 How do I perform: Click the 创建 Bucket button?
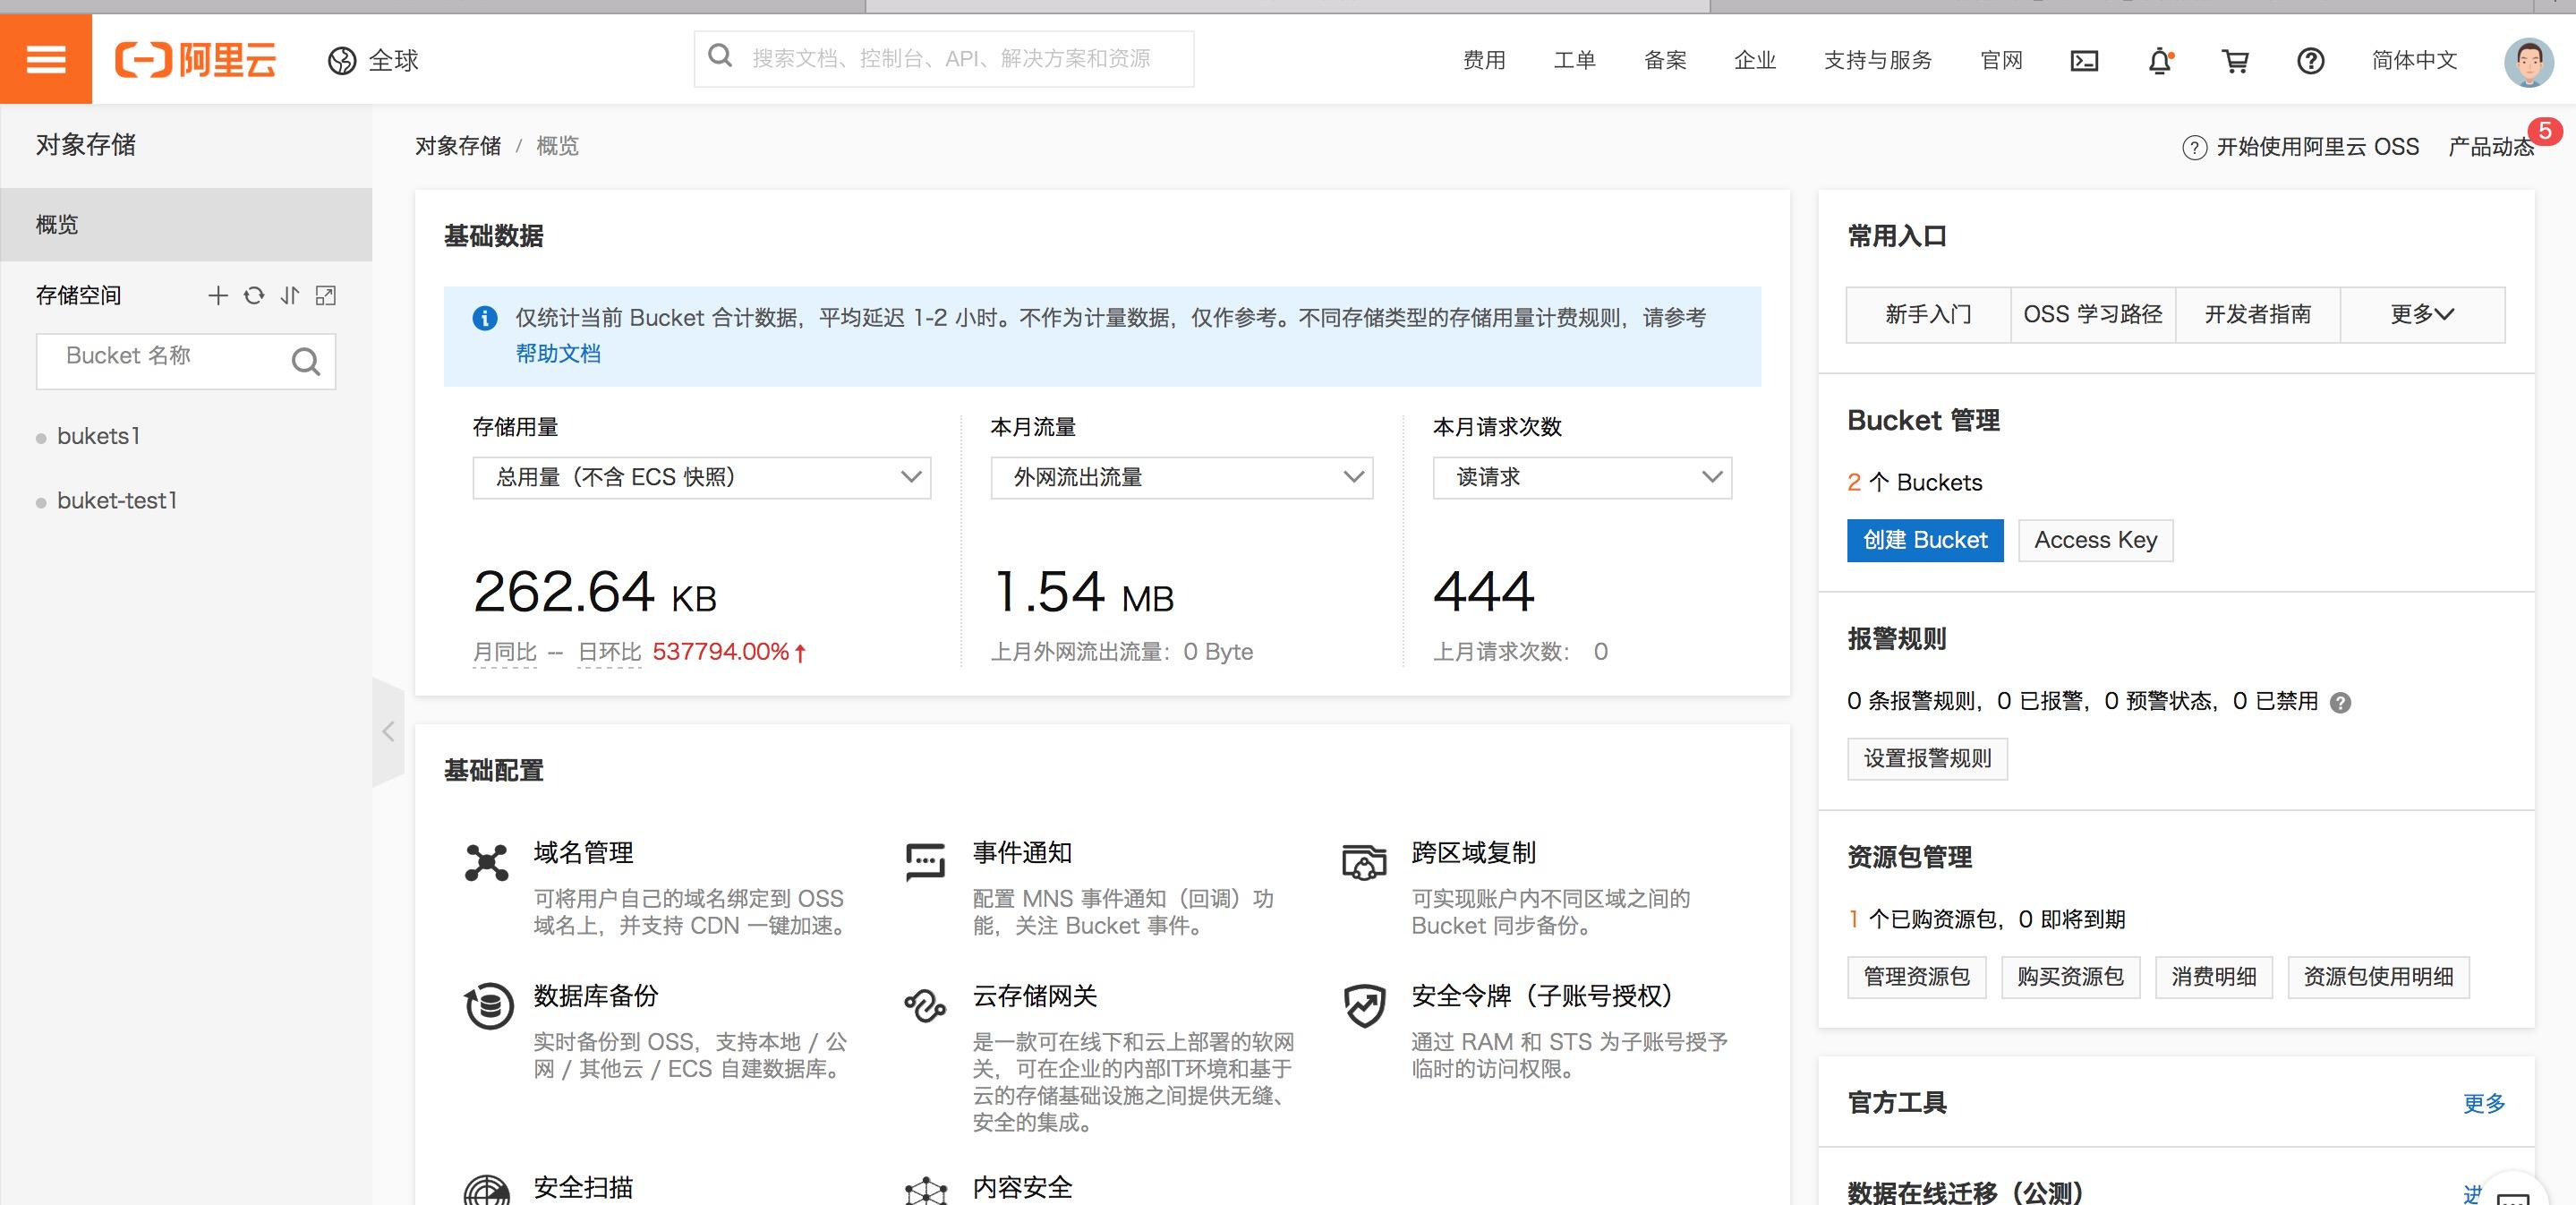coord(1925,541)
